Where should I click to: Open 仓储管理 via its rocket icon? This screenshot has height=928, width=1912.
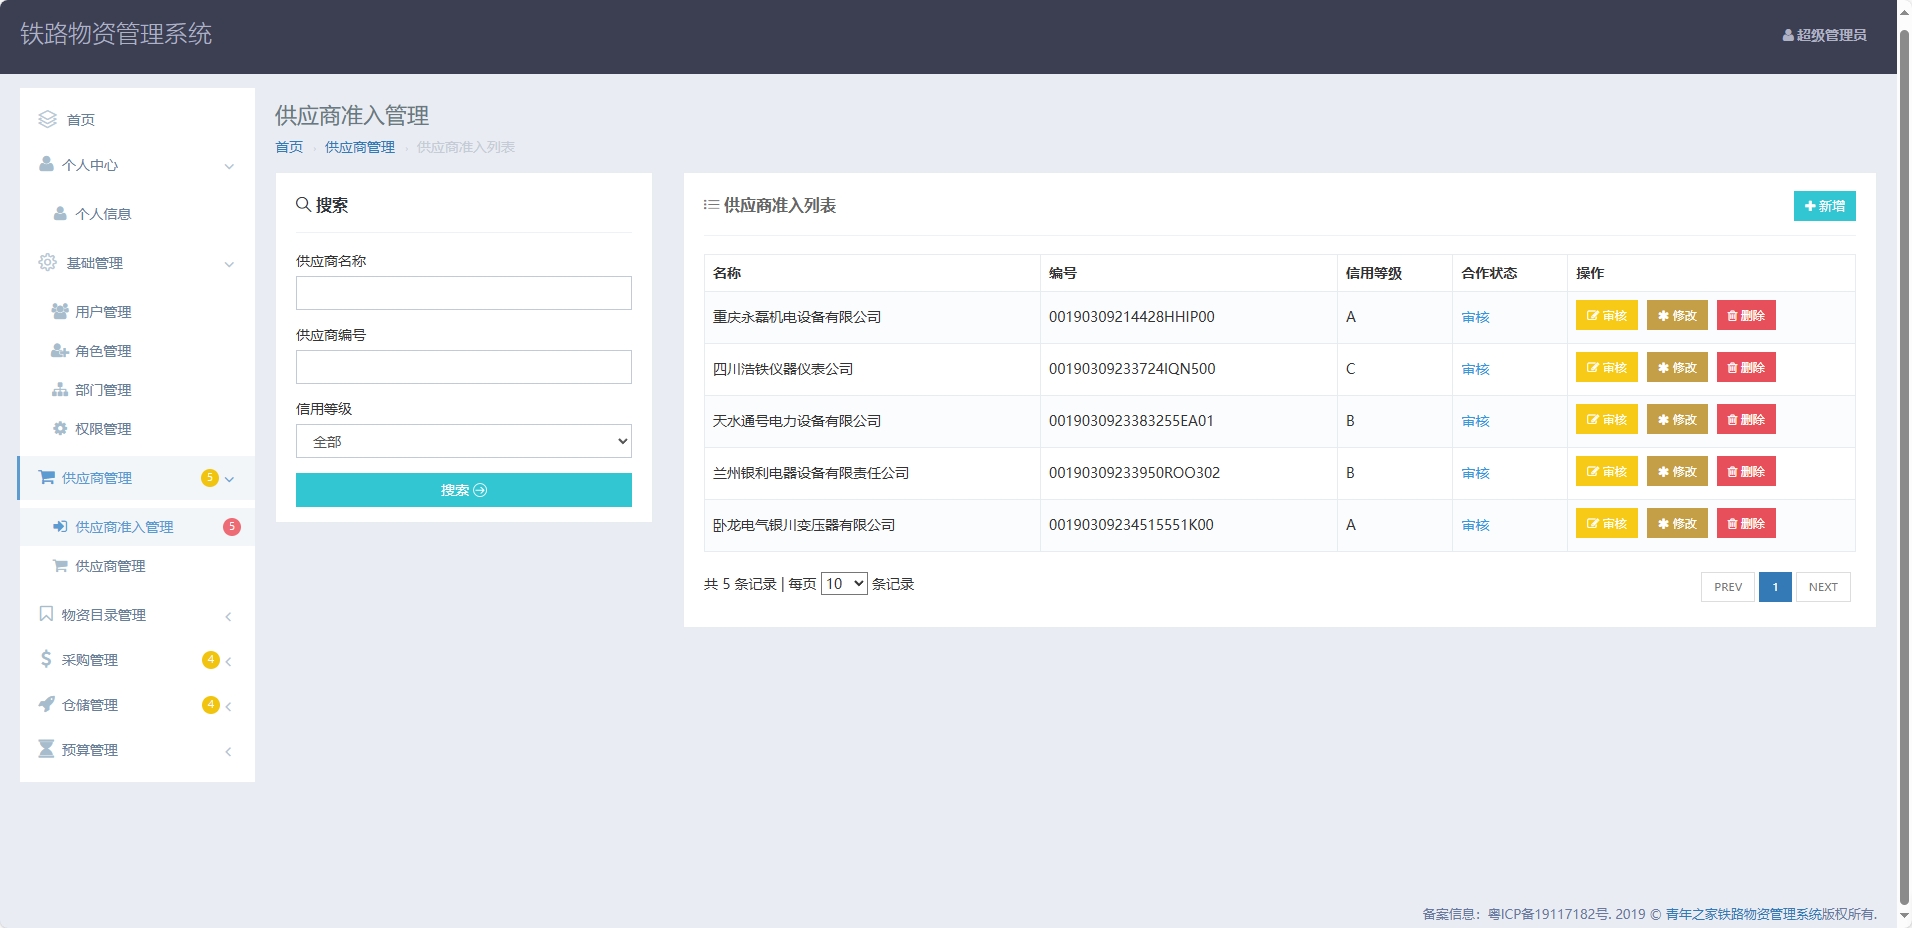[46, 704]
